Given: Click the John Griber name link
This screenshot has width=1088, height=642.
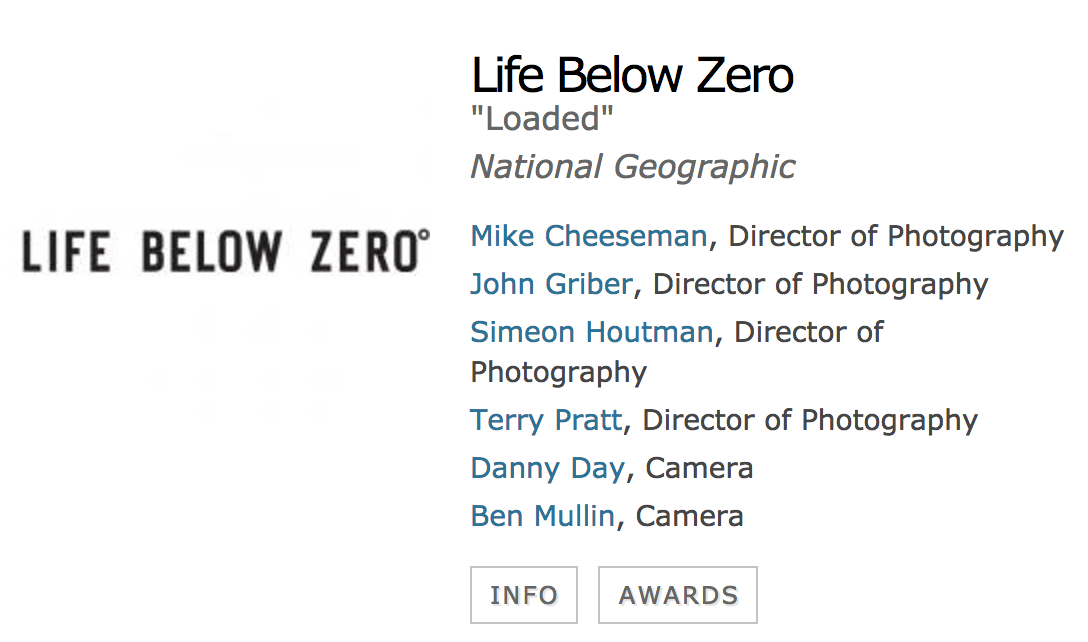Looking at the screenshot, I should coord(552,285).
